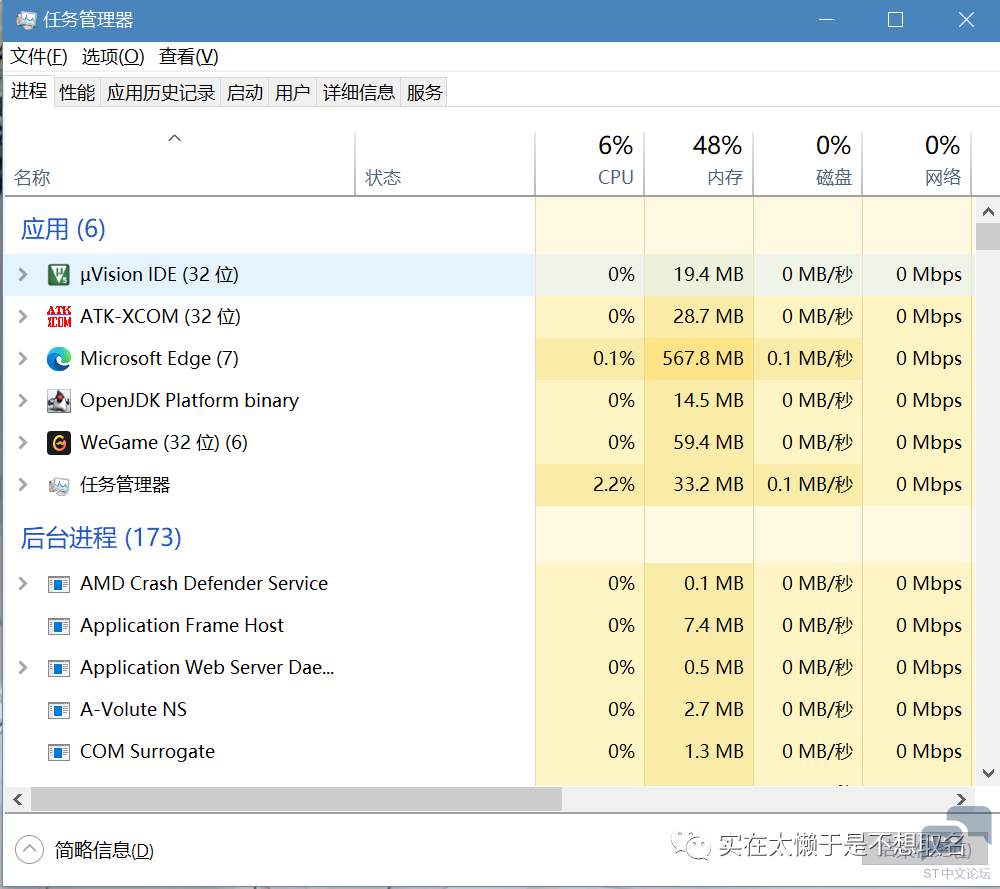Switch to the 应用历史记录 tab
The width and height of the screenshot is (1000, 889).
coord(161,92)
